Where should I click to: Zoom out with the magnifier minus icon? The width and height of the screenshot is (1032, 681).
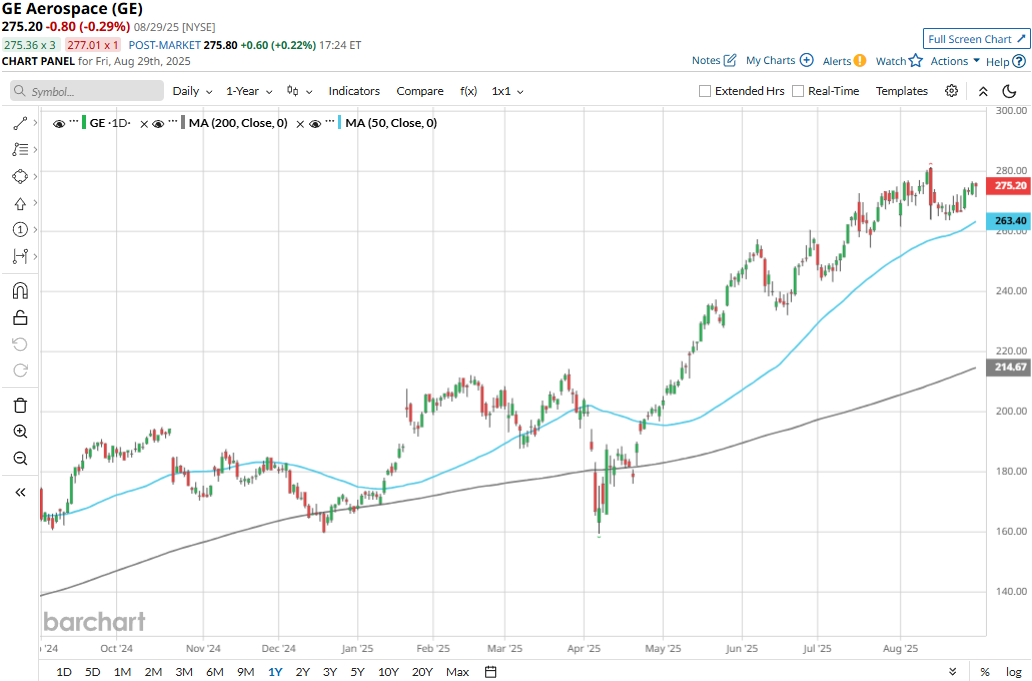click(x=20, y=458)
